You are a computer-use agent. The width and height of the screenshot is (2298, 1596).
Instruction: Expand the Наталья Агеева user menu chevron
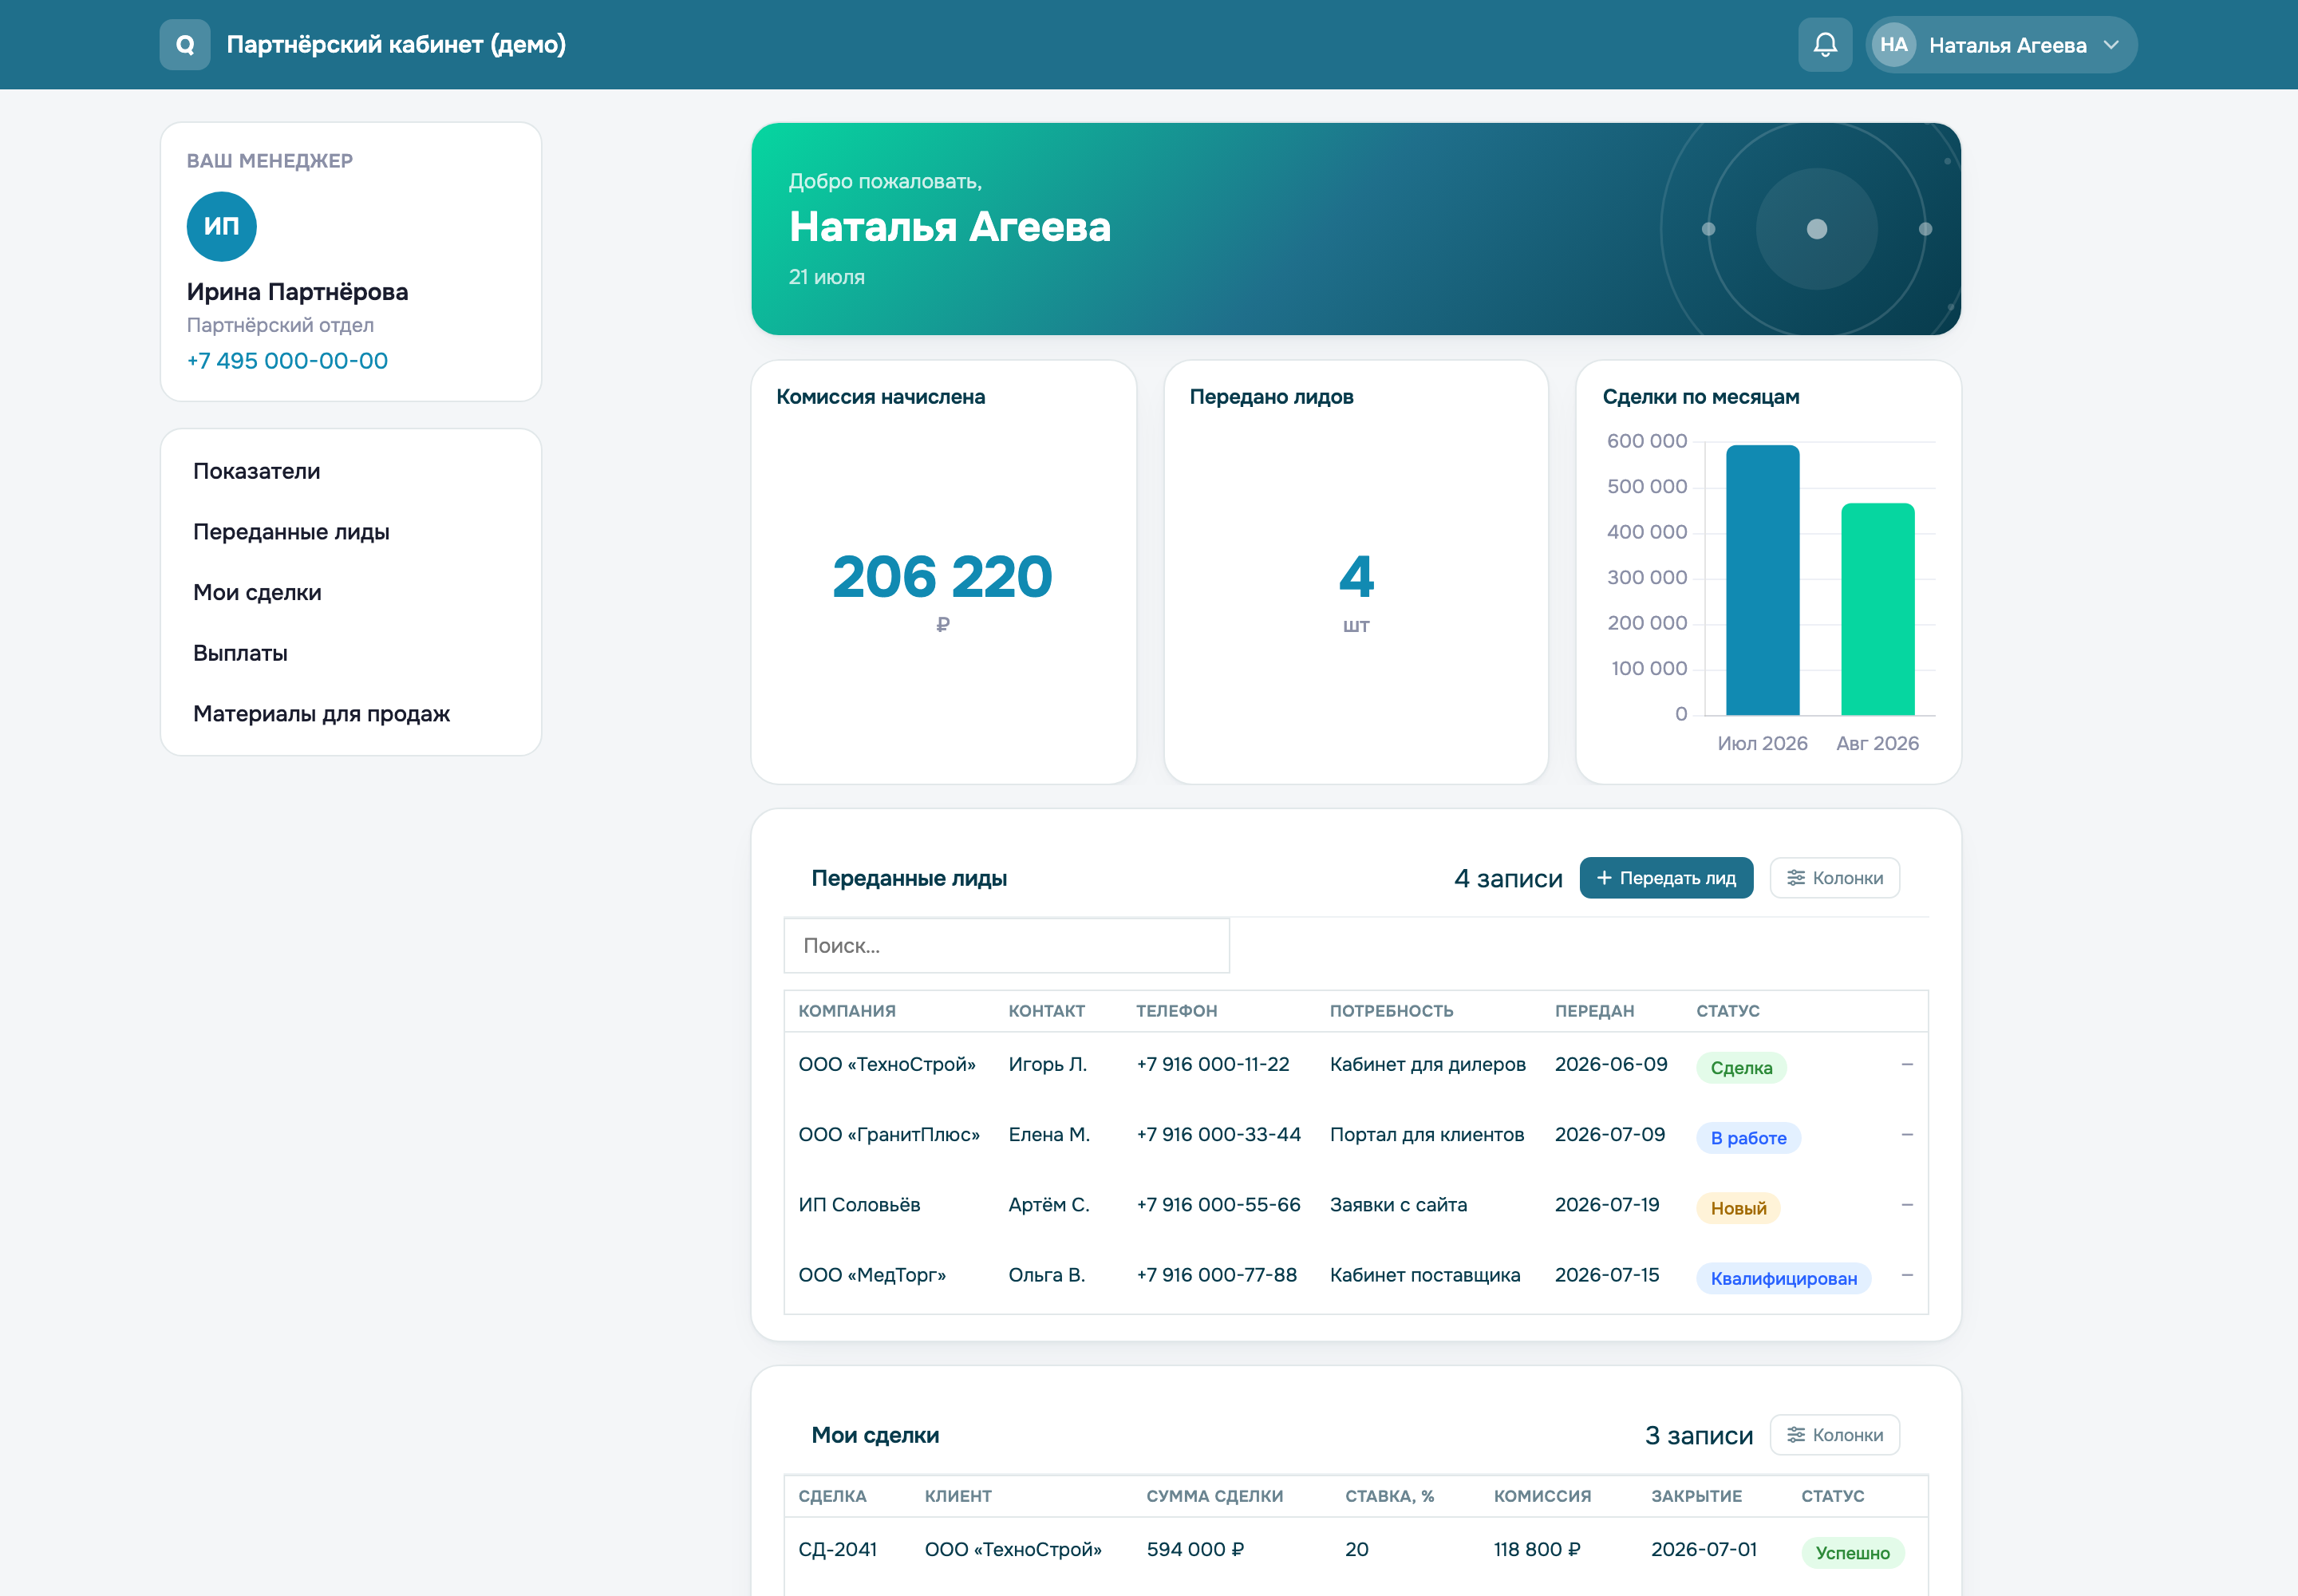(2111, 45)
